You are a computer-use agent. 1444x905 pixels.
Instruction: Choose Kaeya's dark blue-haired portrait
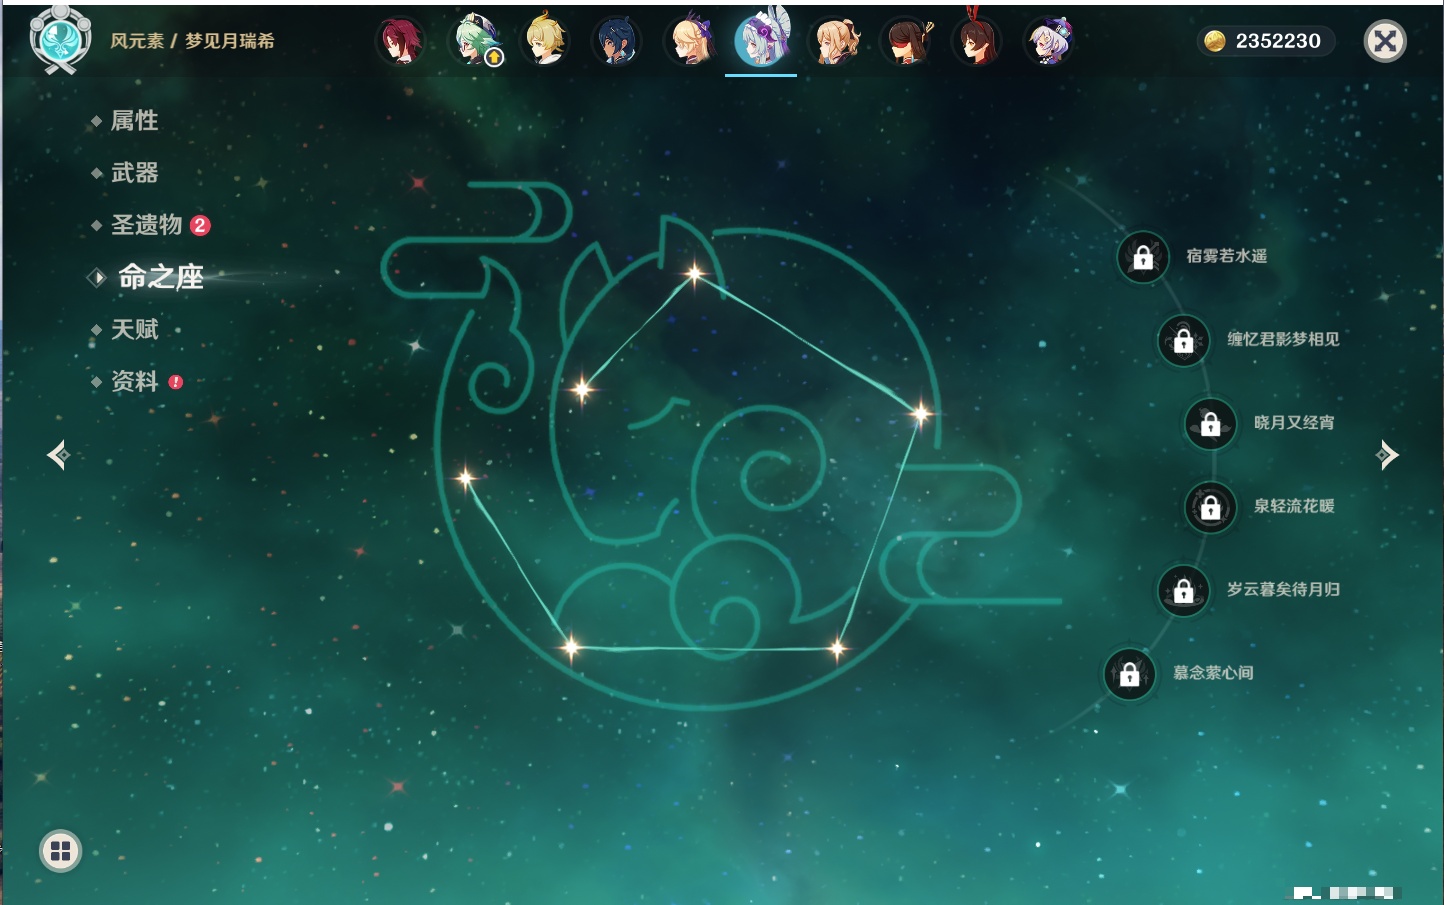[616, 42]
